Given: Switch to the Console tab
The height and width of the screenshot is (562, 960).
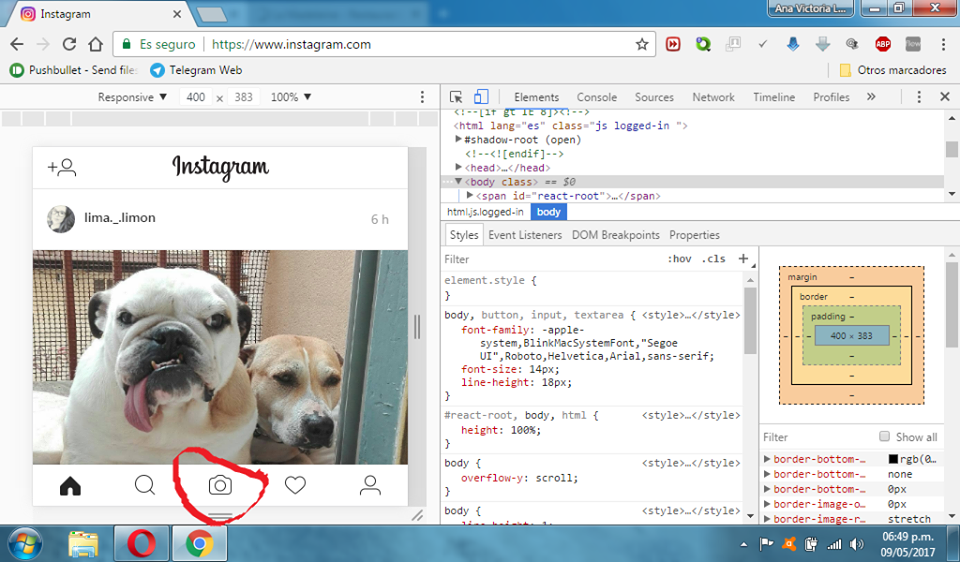Looking at the screenshot, I should point(596,97).
